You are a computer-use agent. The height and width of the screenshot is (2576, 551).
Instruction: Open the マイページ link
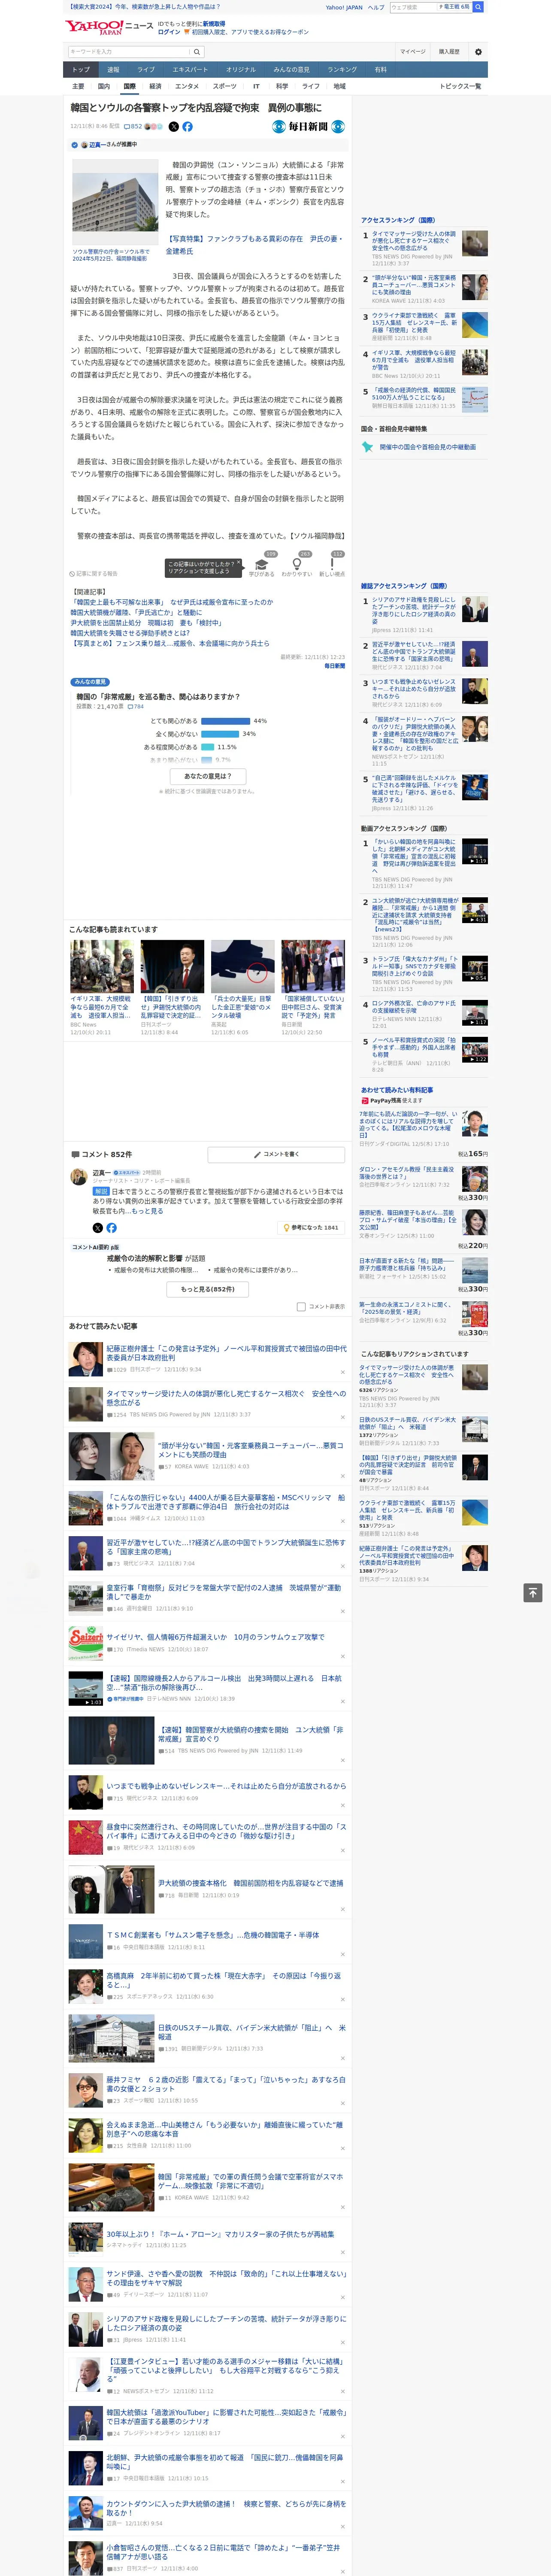point(412,52)
